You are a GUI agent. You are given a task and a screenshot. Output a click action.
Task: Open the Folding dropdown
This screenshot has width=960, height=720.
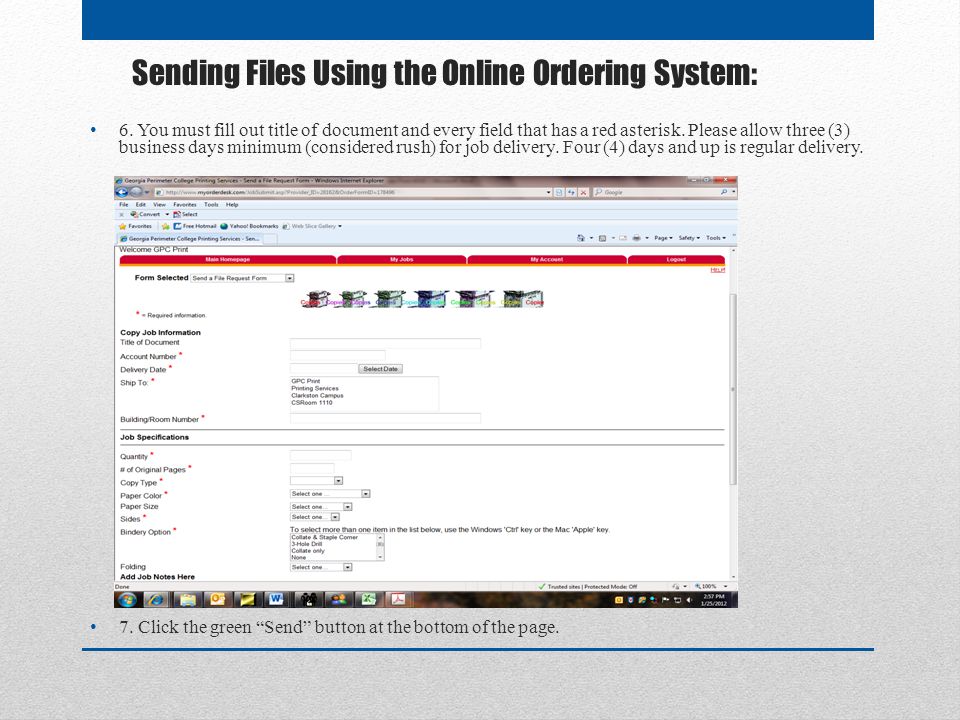321,567
